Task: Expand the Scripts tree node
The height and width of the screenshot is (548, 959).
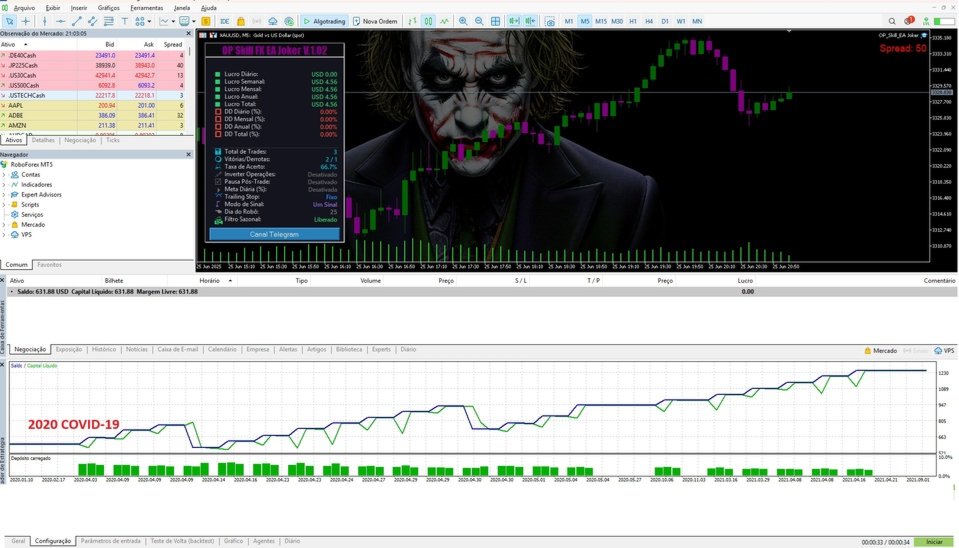Action: [4, 205]
